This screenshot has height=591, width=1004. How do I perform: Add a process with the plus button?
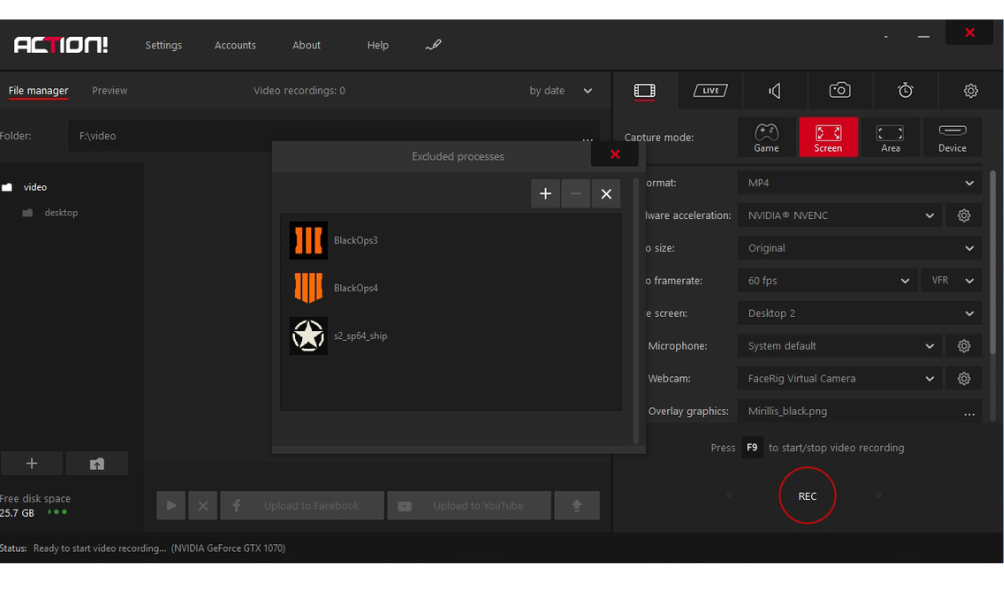(x=545, y=194)
